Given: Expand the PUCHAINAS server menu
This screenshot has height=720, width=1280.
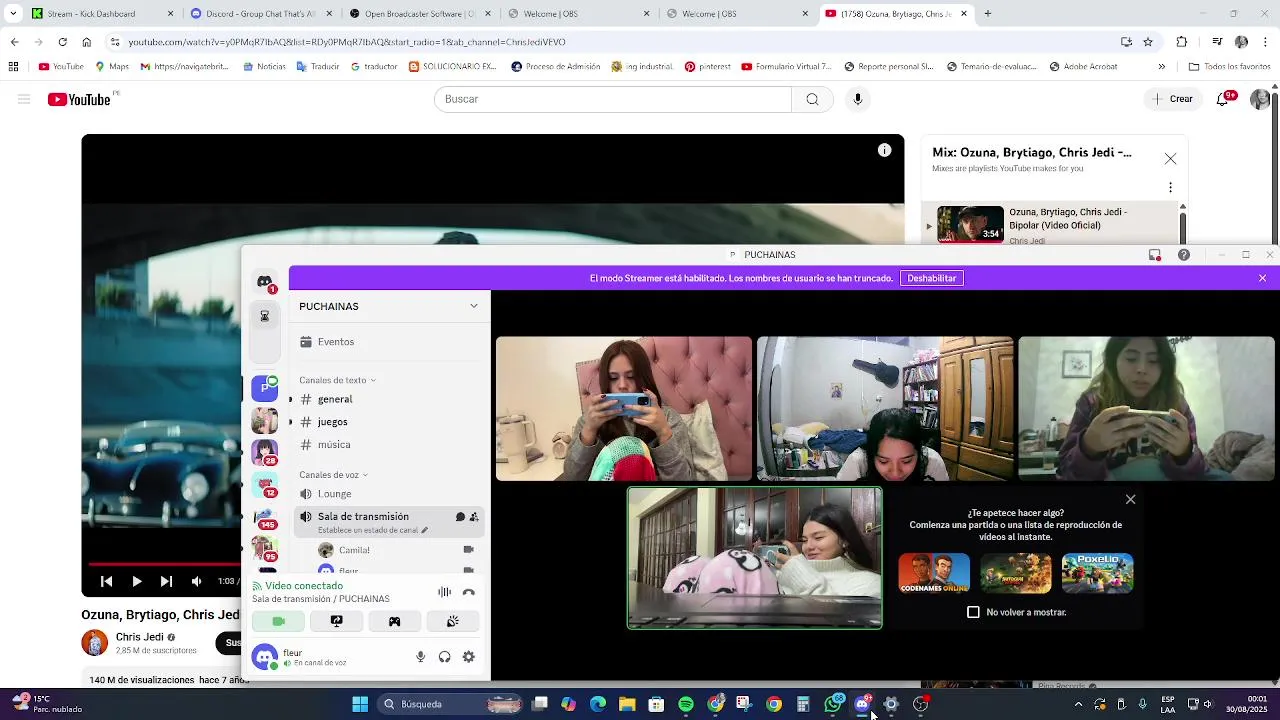Looking at the screenshot, I should coord(389,306).
